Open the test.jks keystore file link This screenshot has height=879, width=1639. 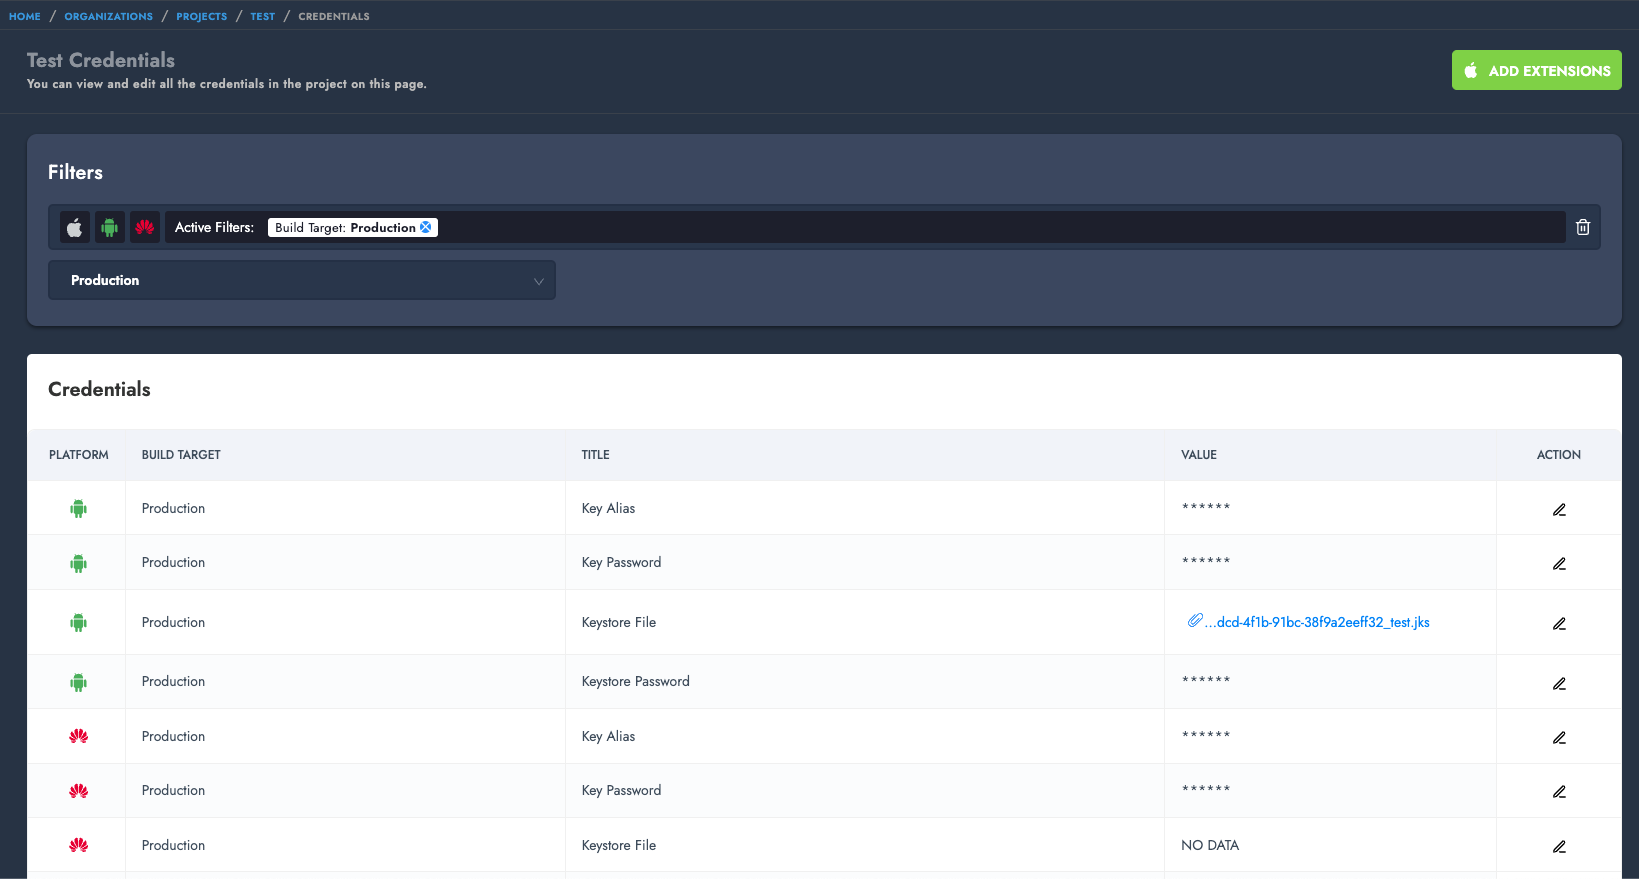[x=1316, y=622]
